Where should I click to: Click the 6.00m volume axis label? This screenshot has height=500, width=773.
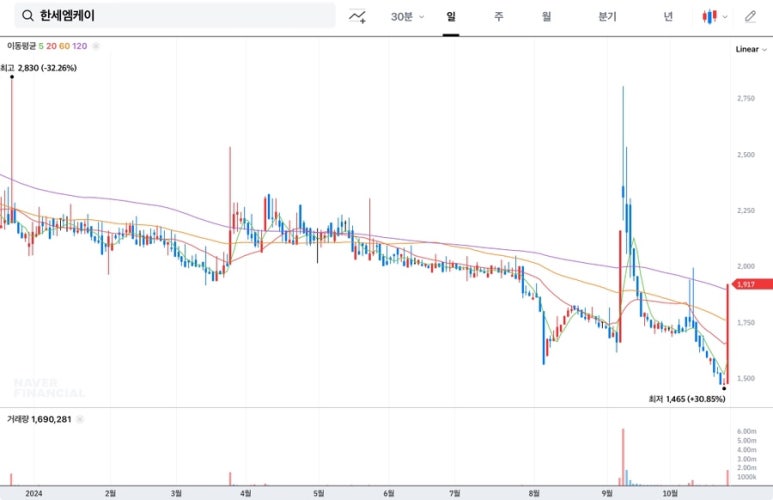(747, 431)
